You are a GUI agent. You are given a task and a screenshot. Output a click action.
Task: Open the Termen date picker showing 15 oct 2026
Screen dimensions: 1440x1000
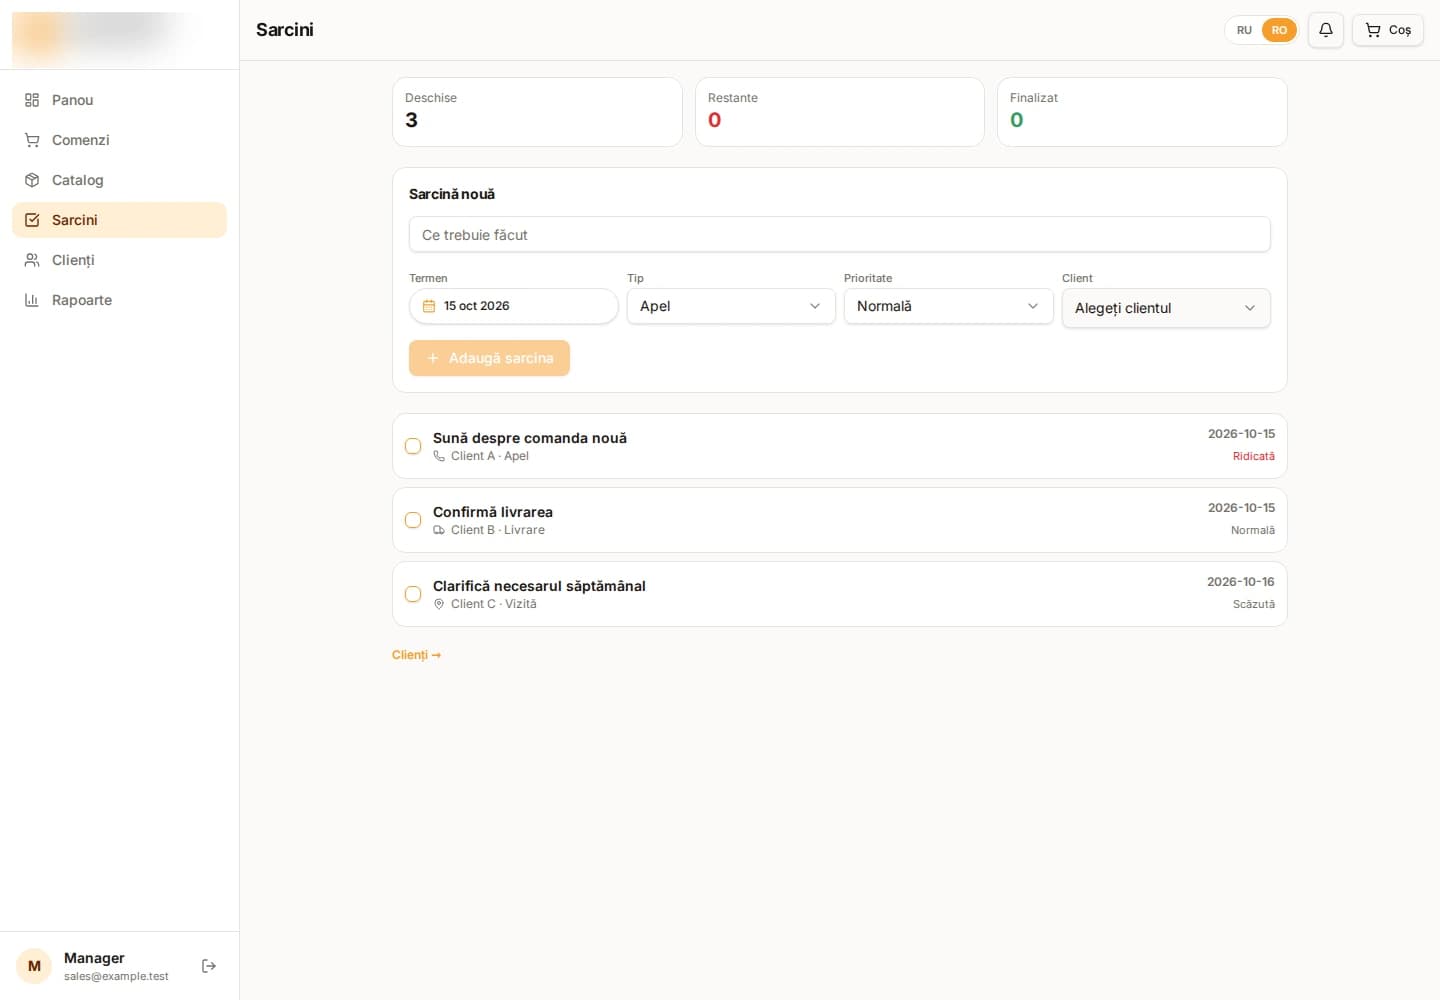click(x=513, y=306)
